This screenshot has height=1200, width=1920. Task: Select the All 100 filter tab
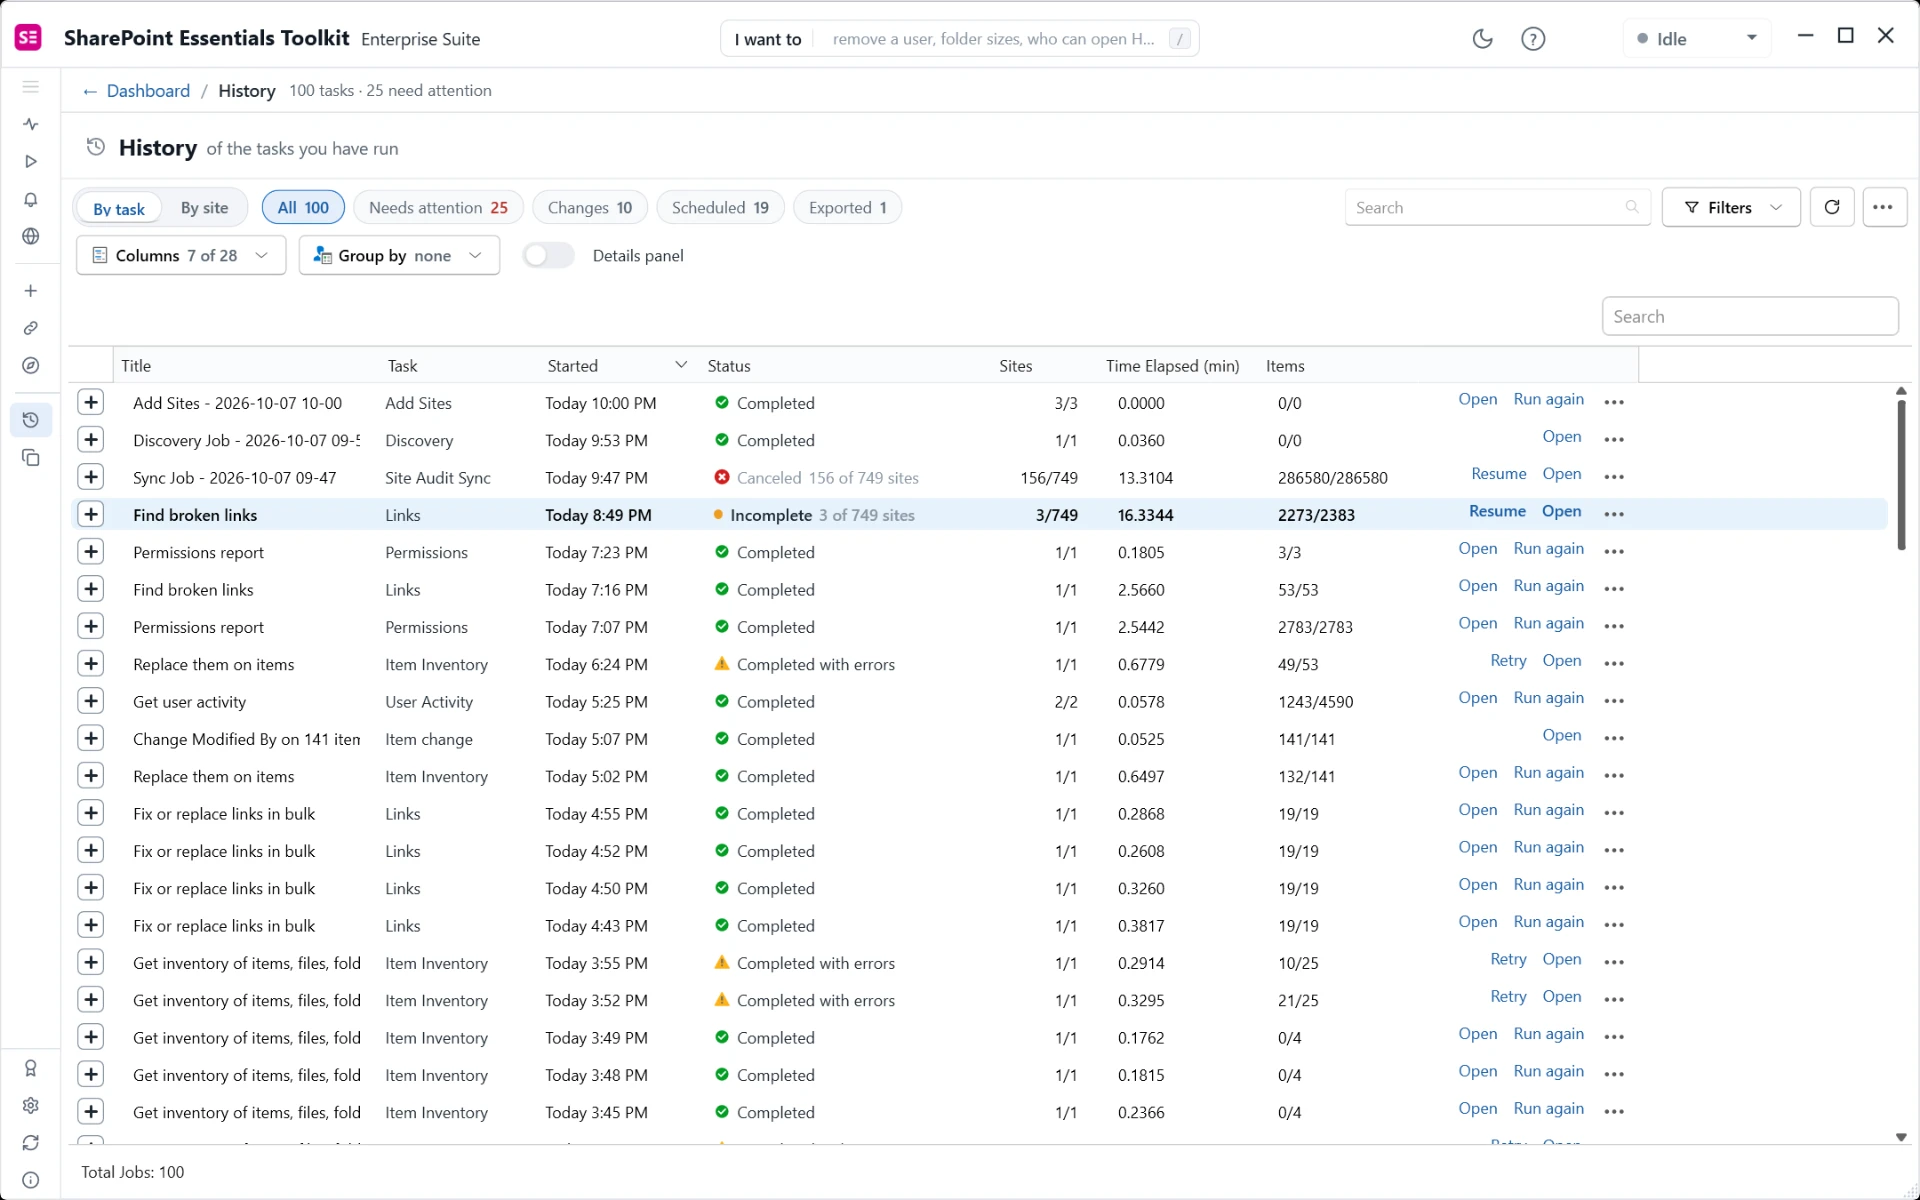coord(303,207)
